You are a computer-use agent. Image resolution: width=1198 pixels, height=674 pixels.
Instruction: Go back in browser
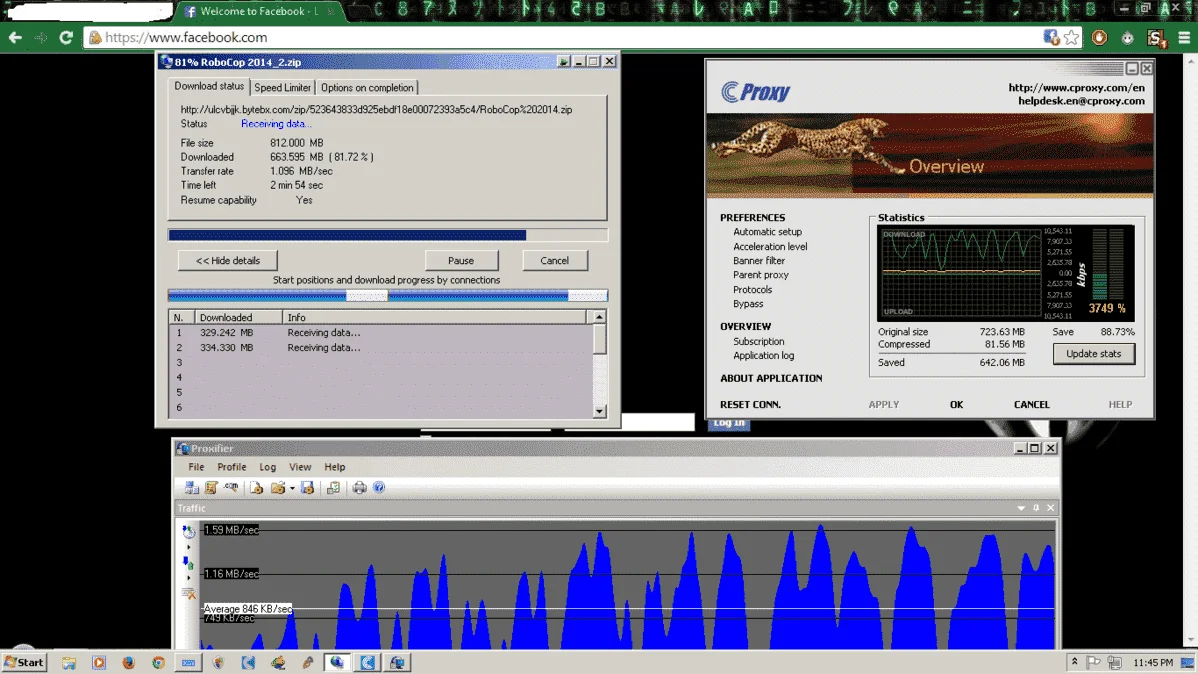pyautogui.click(x=15, y=37)
